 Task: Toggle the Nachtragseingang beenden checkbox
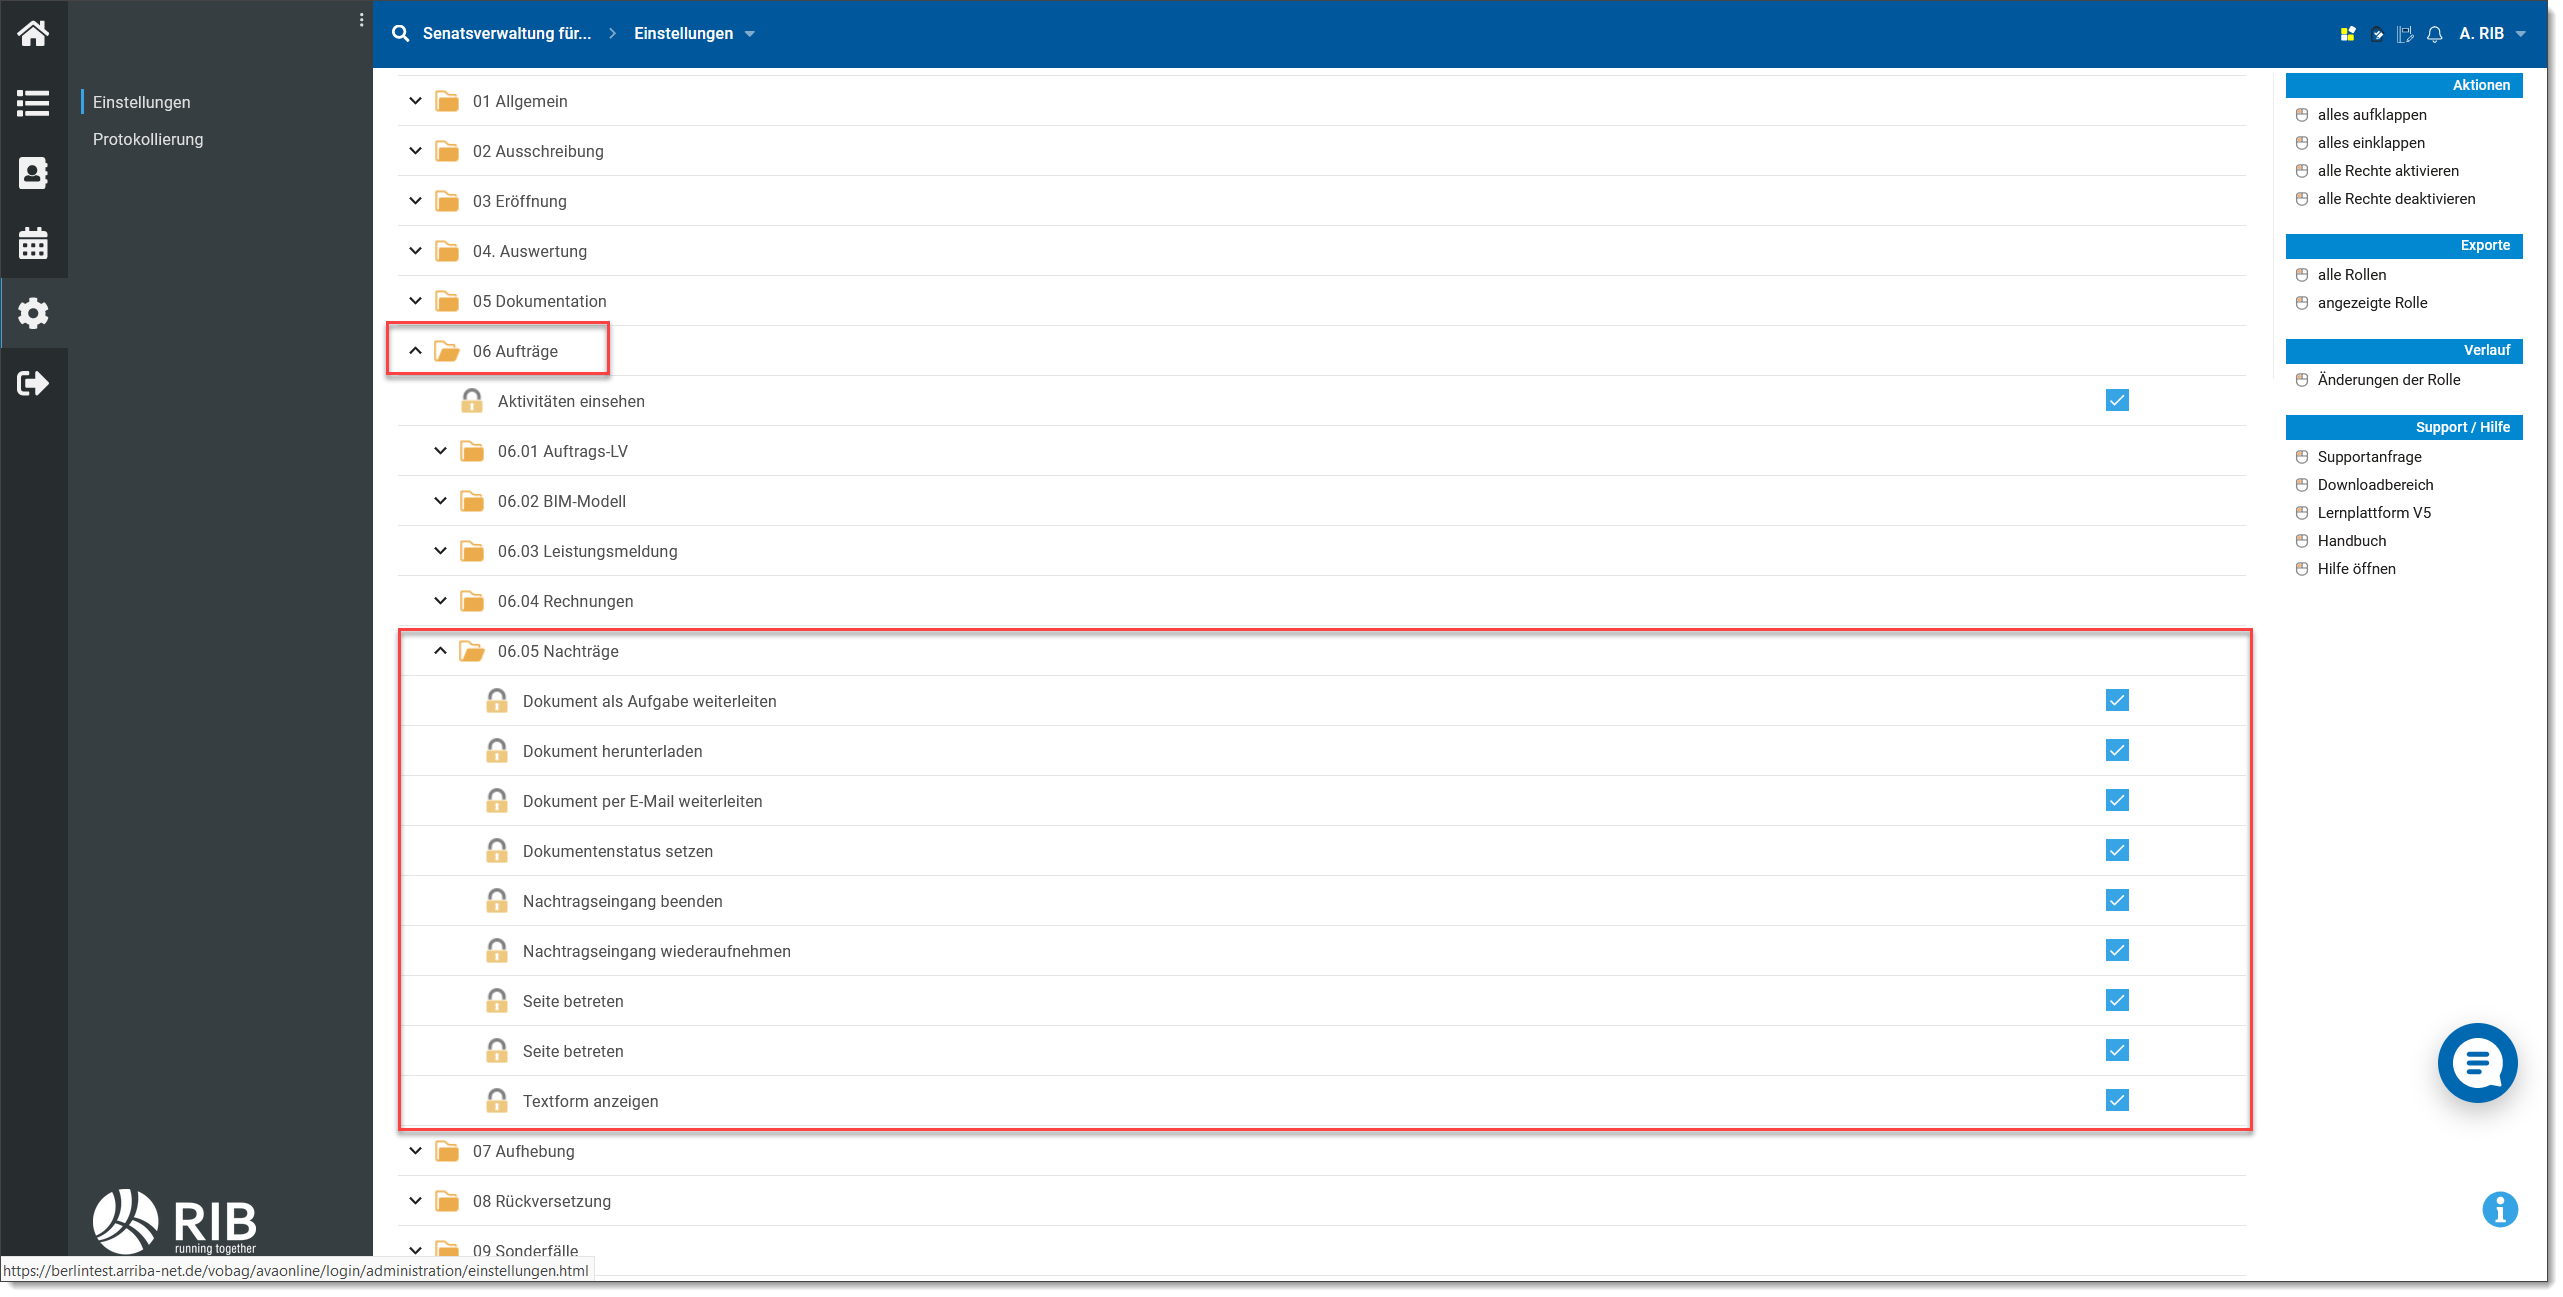tap(2117, 900)
